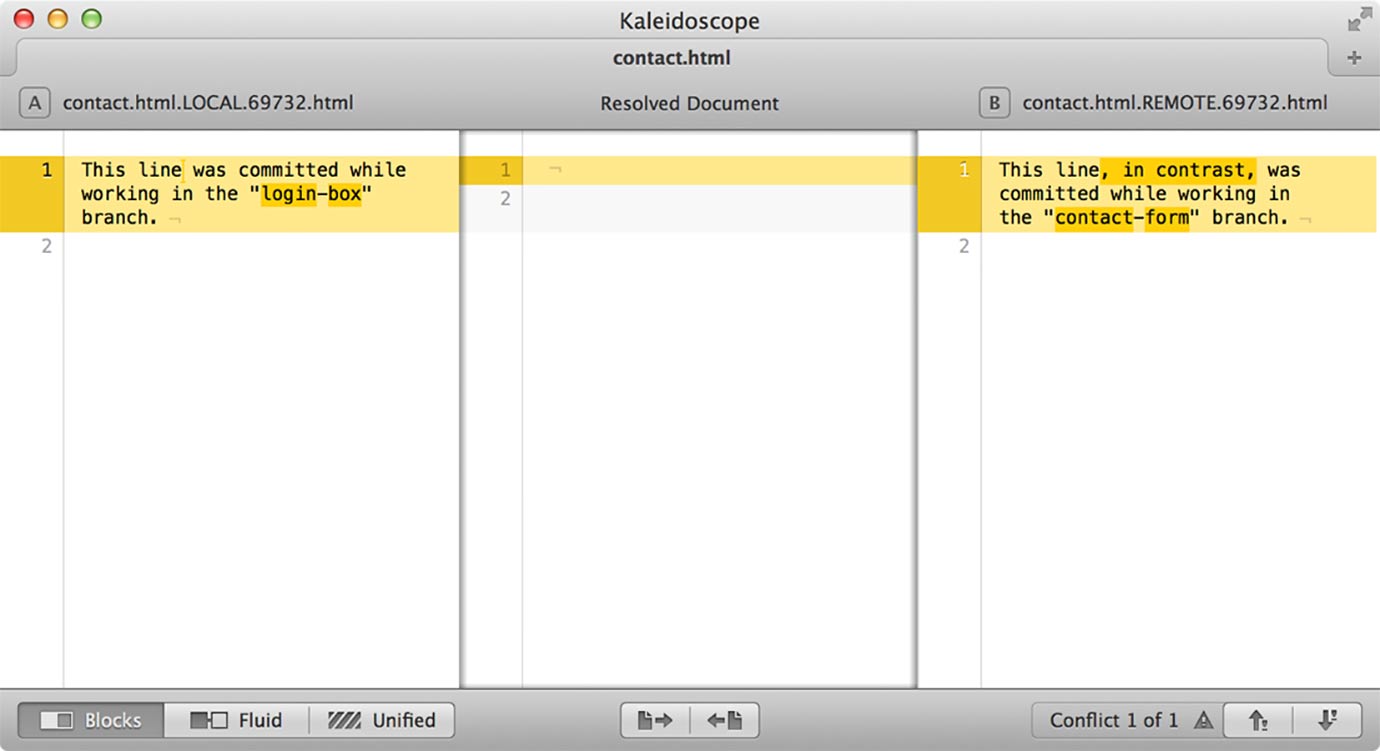
Task: Click the highlighted "contact-form" text in right pane
Action: (x=1122, y=218)
